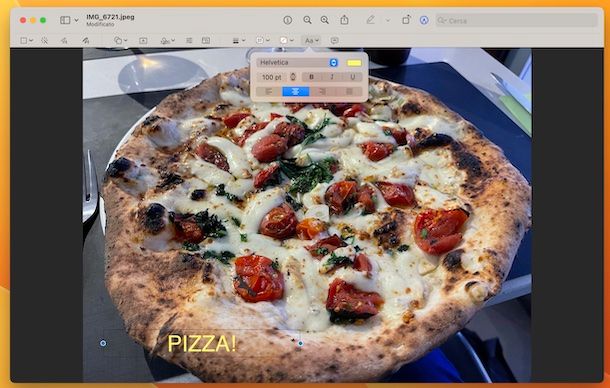Rotate the image left
This screenshot has width=610, height=388.
pos(406,20)
